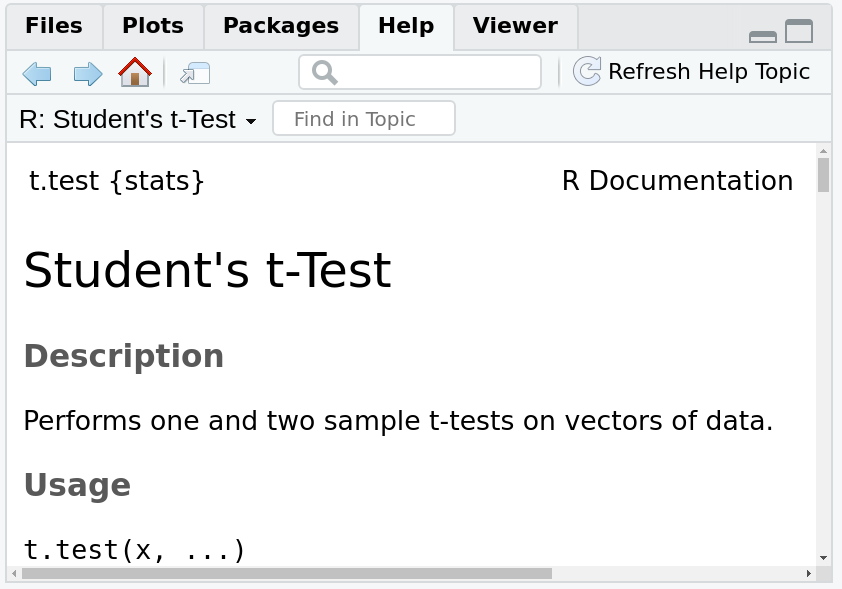Switch to the Packages tab

coord(281,27)
